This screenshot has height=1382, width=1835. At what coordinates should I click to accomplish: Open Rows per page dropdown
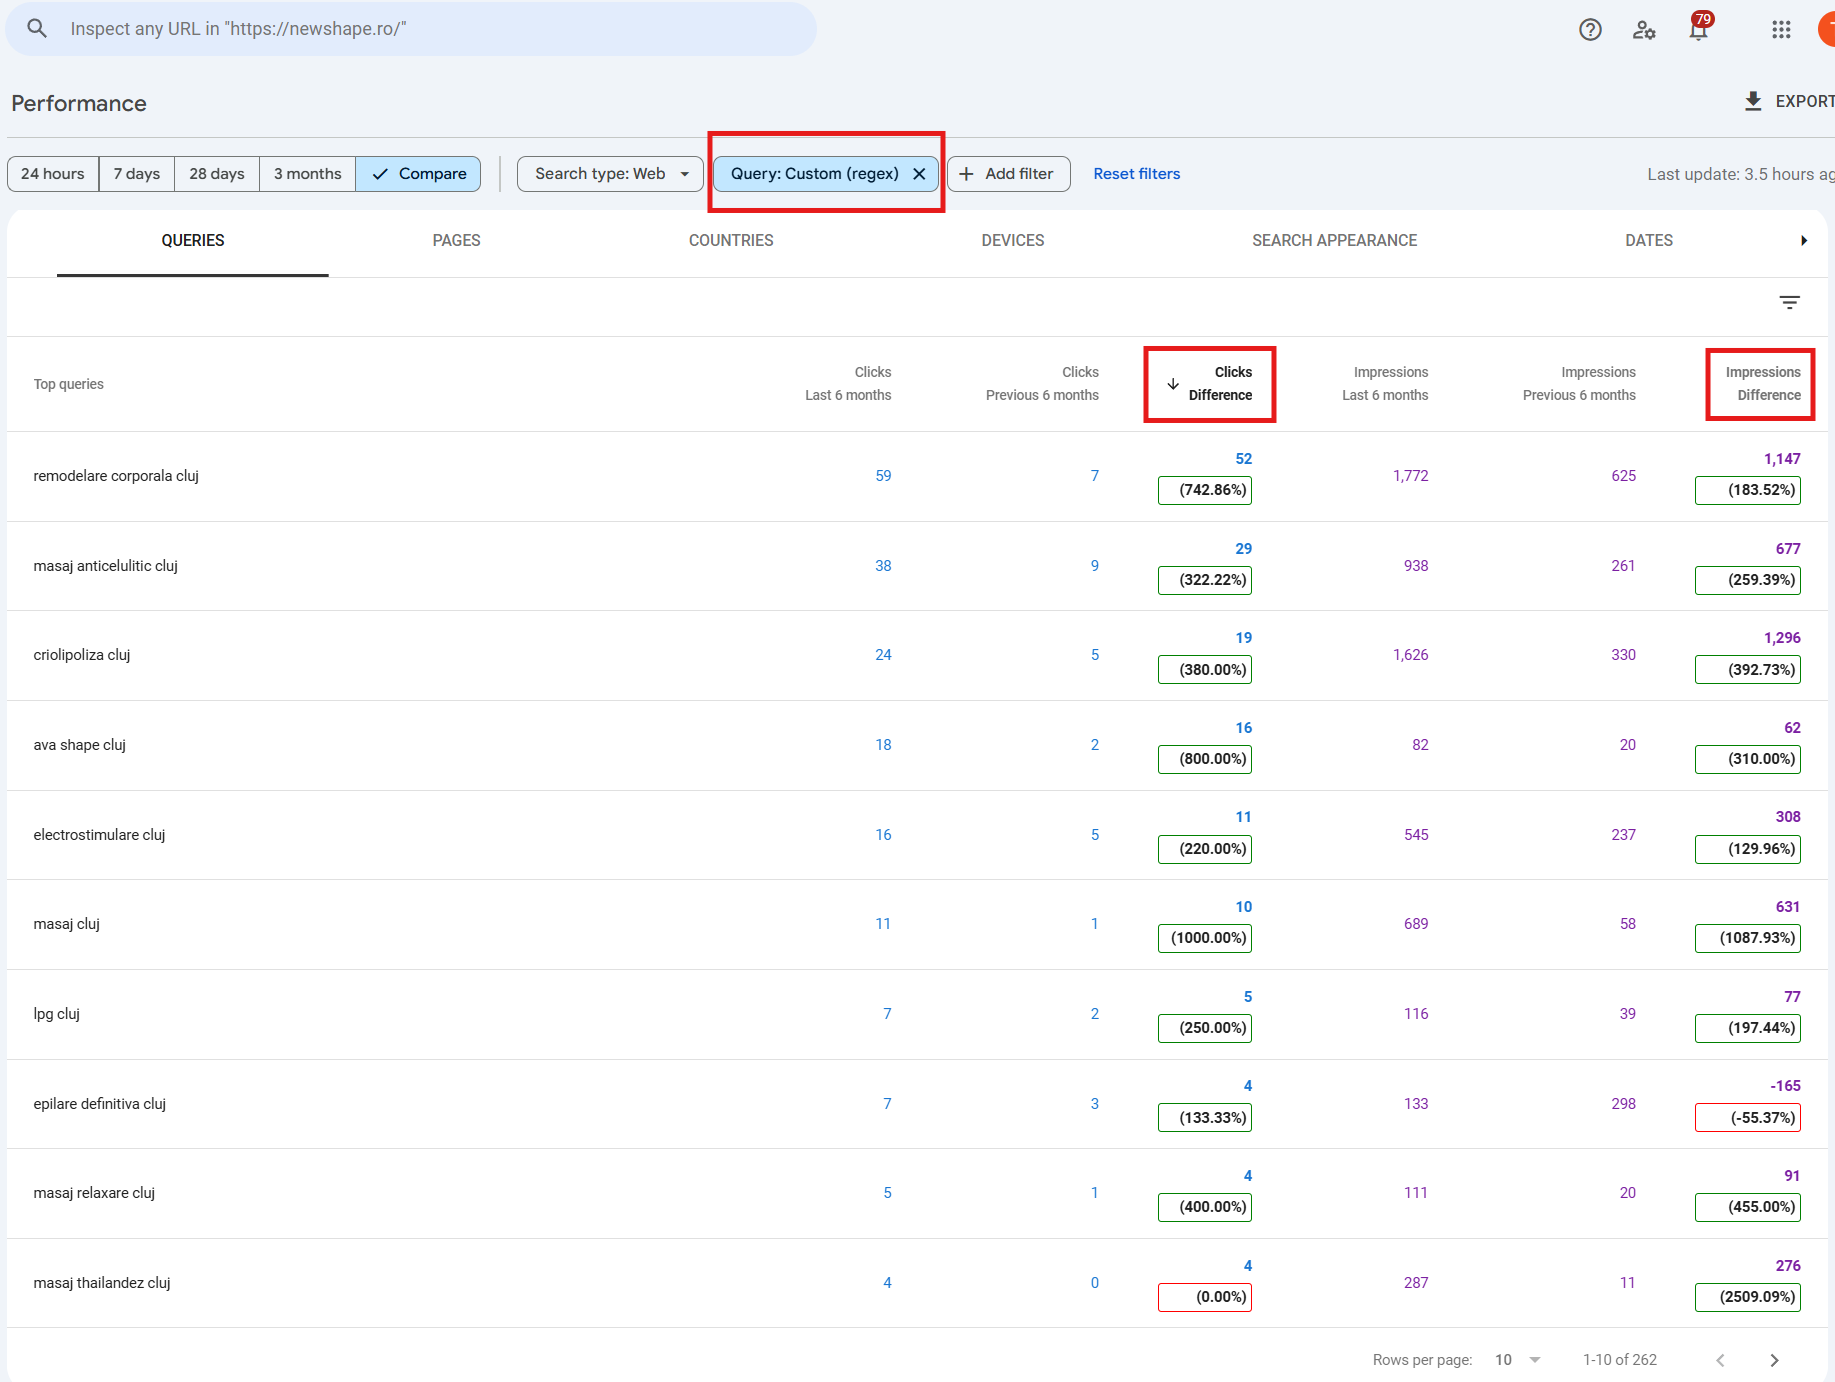(x=1517, y=1360)
